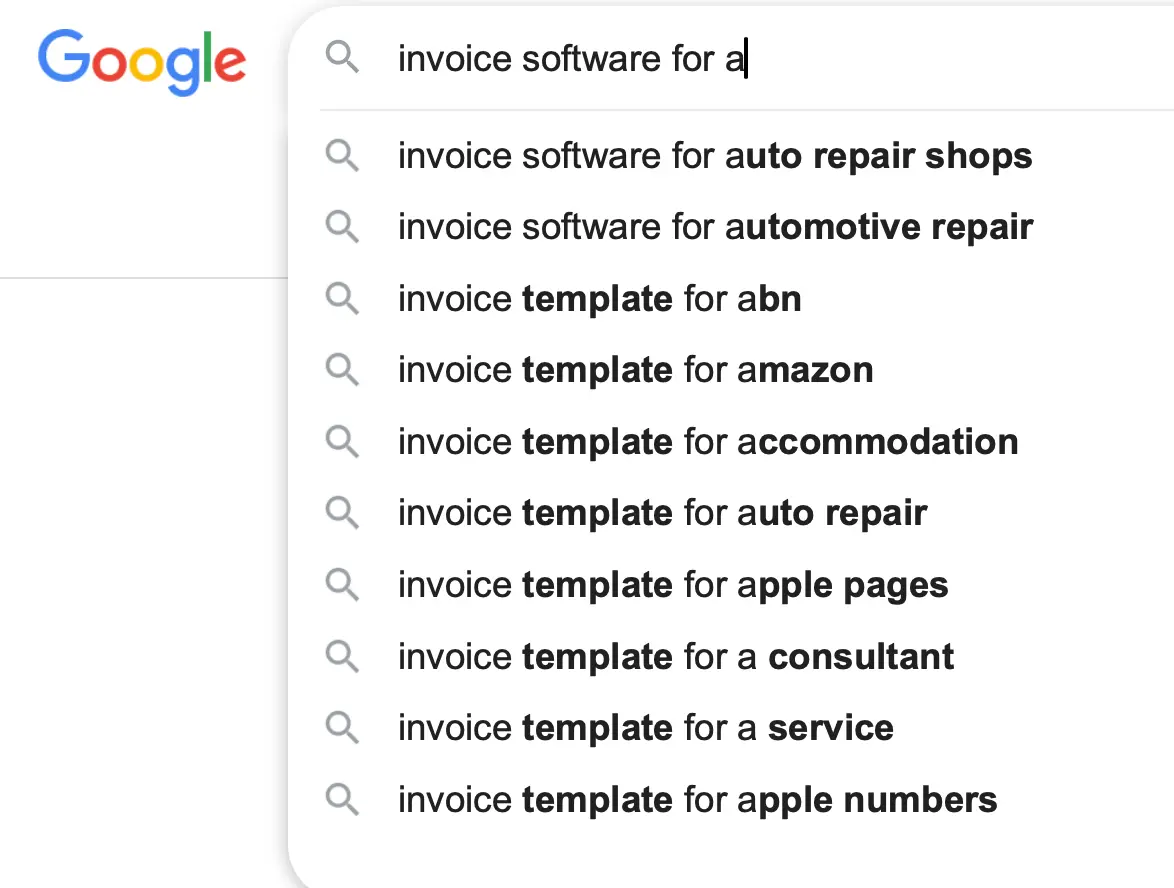The image size is (1174, 888).
Task: Select "invoice software for automotive repair" suggestion
Action: click(715, 227)
